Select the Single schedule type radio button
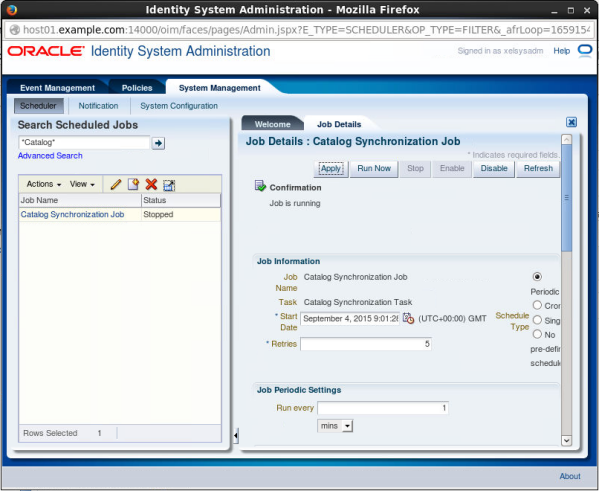This screenshot has height=491, width=599. (537, 319)
